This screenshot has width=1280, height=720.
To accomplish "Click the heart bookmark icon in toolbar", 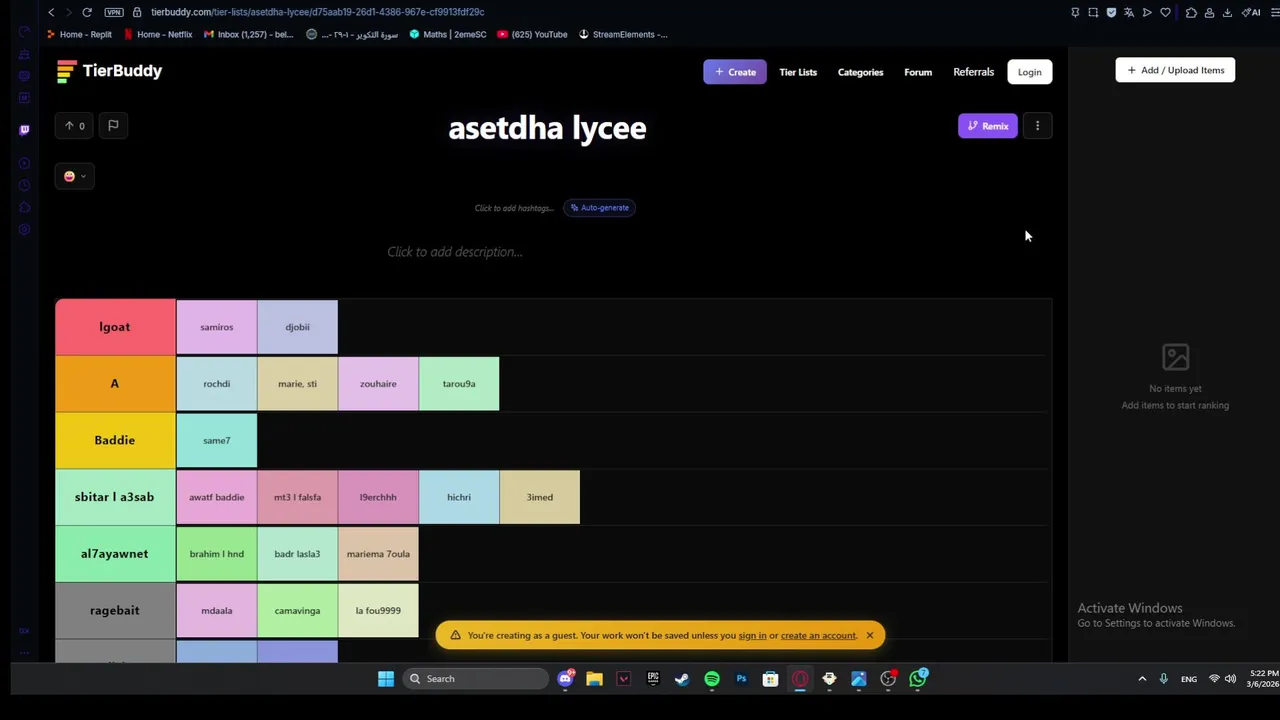I will (x=1165, y=12).
